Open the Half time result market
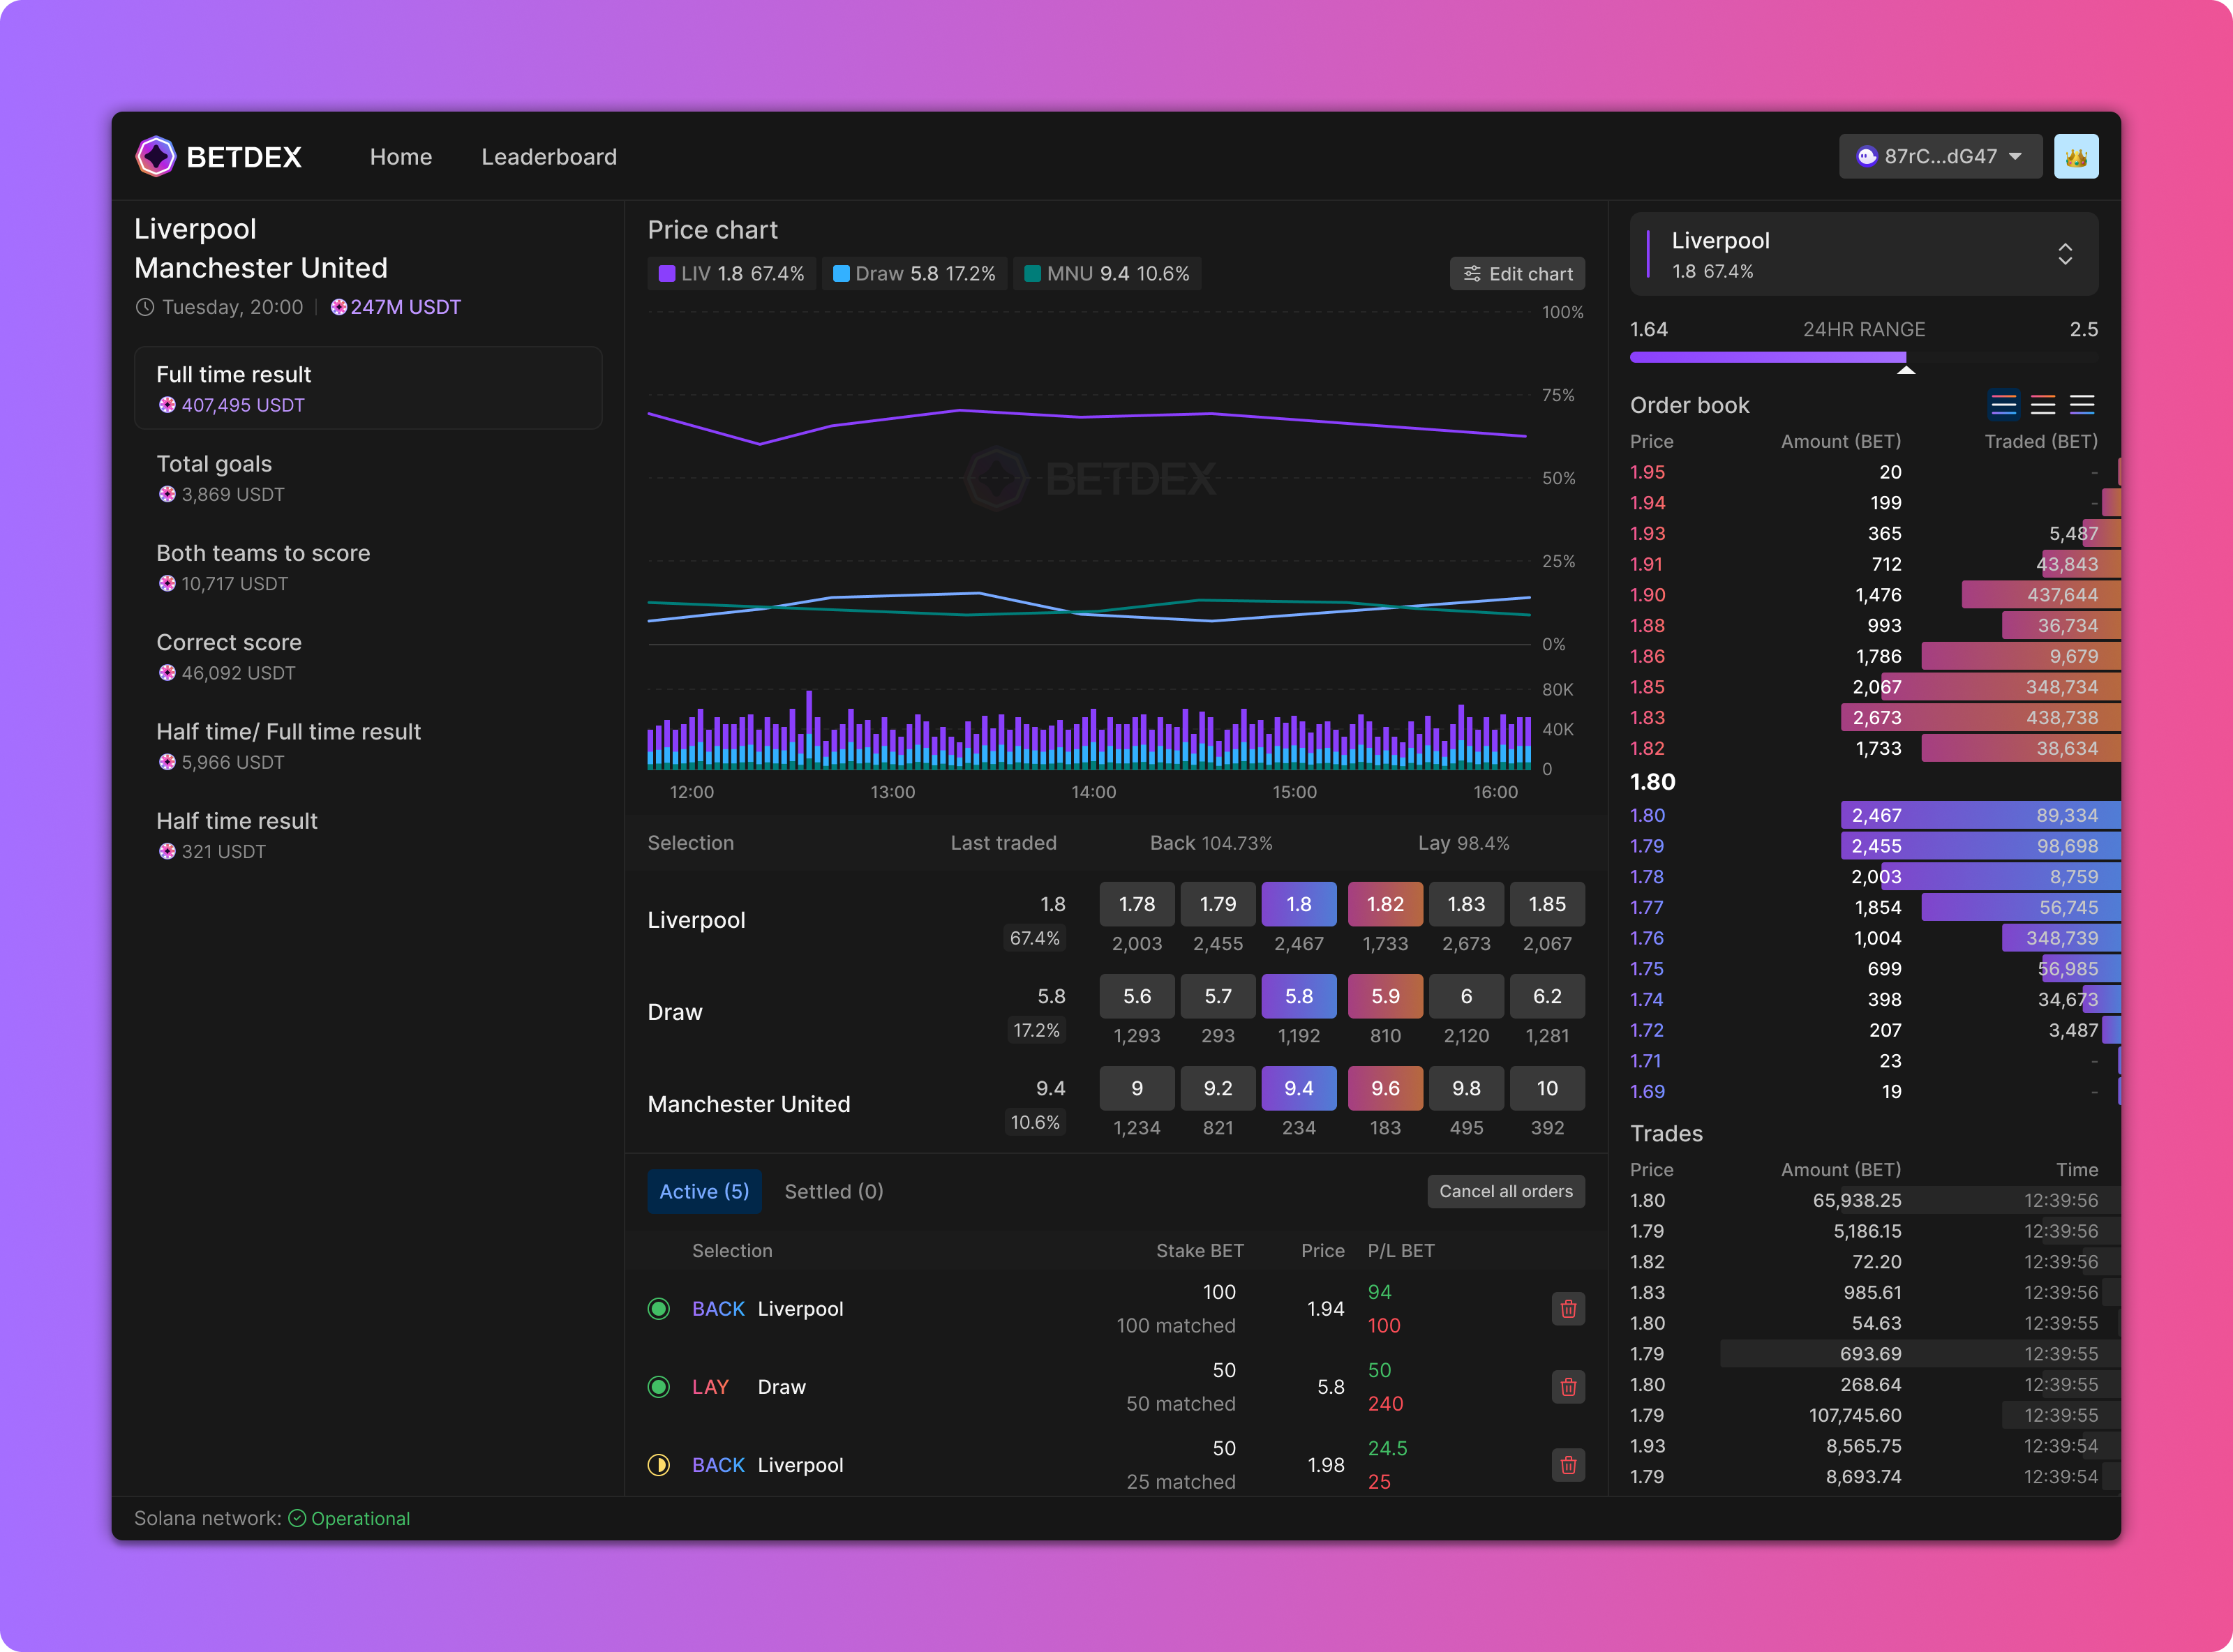Viewport: 2233px width, 1652px height. 368,835
